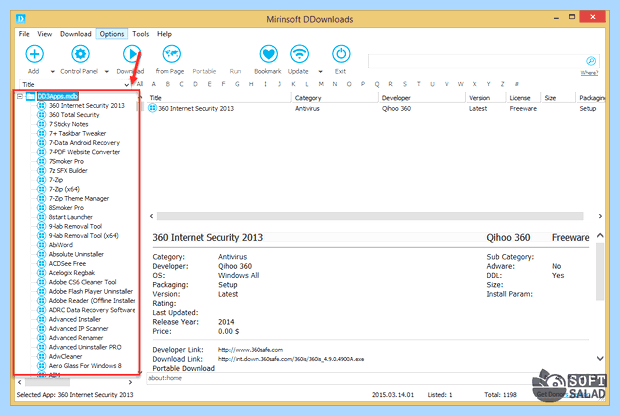Click the Portable toolbar label
Screen dimensions: 620x416
[204, 72]
